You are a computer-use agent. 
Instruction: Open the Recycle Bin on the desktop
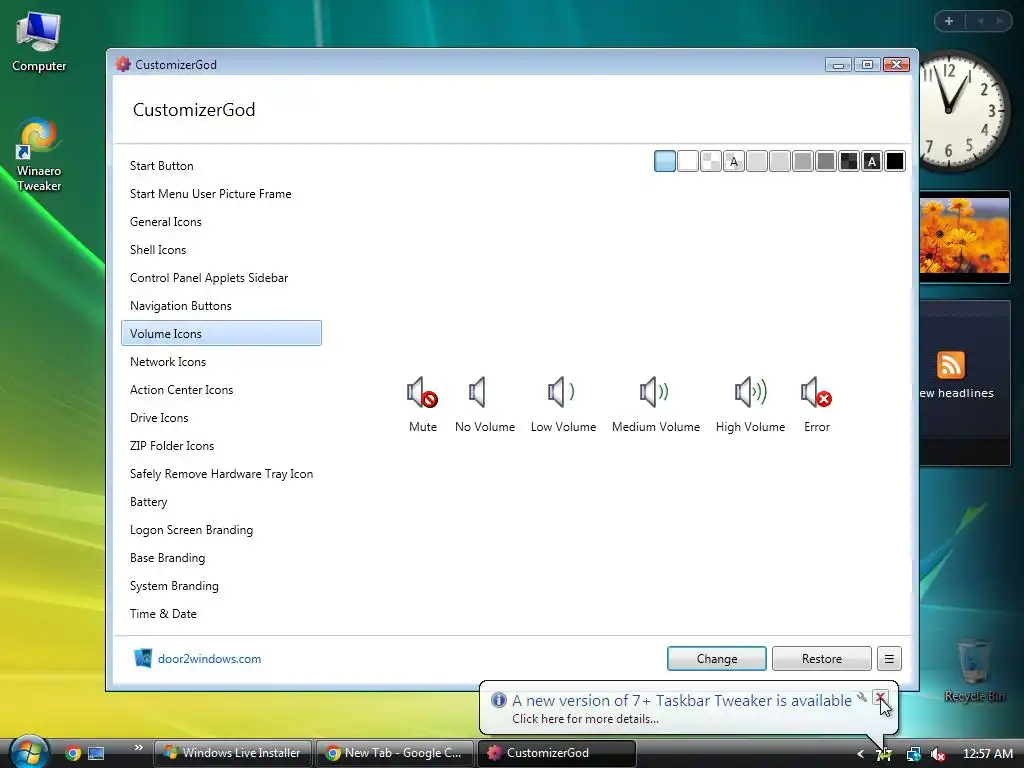tap(974, 670)
